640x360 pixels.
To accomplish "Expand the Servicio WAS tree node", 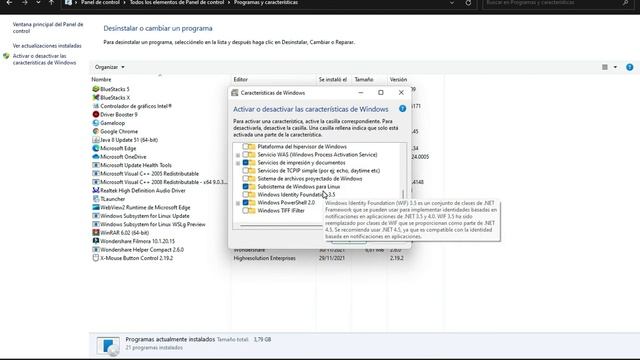I will tap(238, 155).
